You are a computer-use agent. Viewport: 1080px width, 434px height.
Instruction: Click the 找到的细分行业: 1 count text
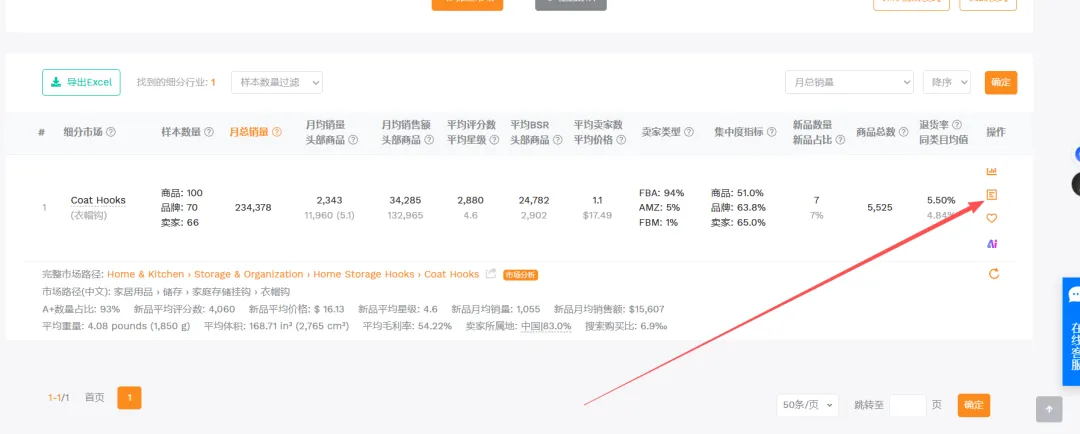tap(176, 82)
